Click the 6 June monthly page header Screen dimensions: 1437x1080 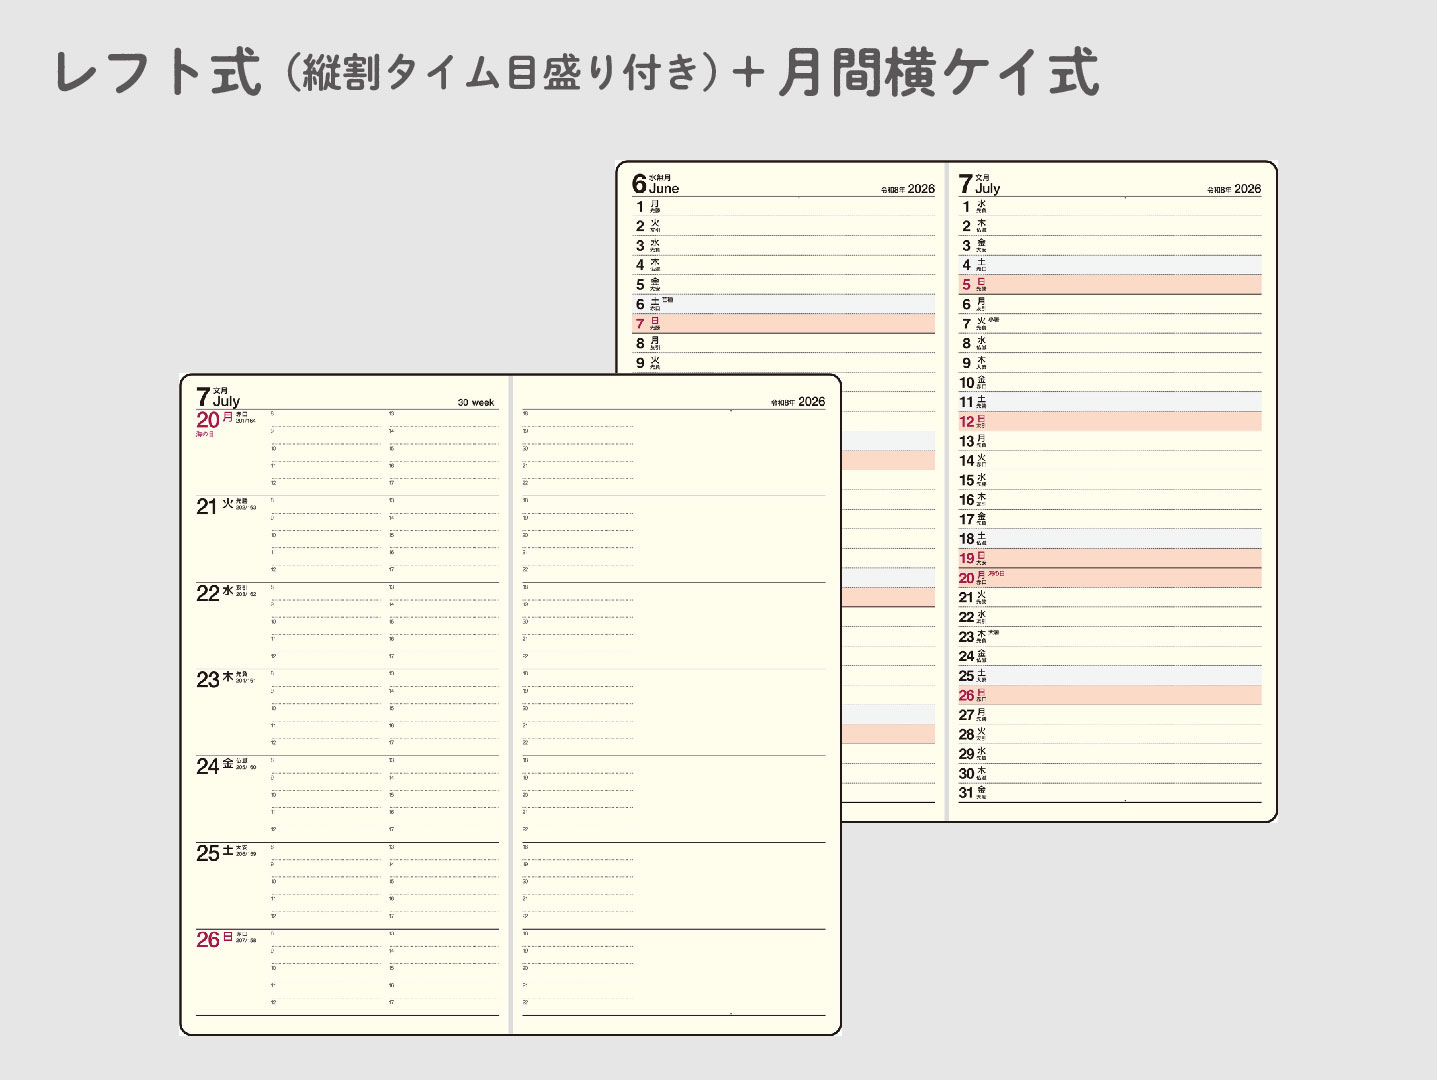click(655, 183)
